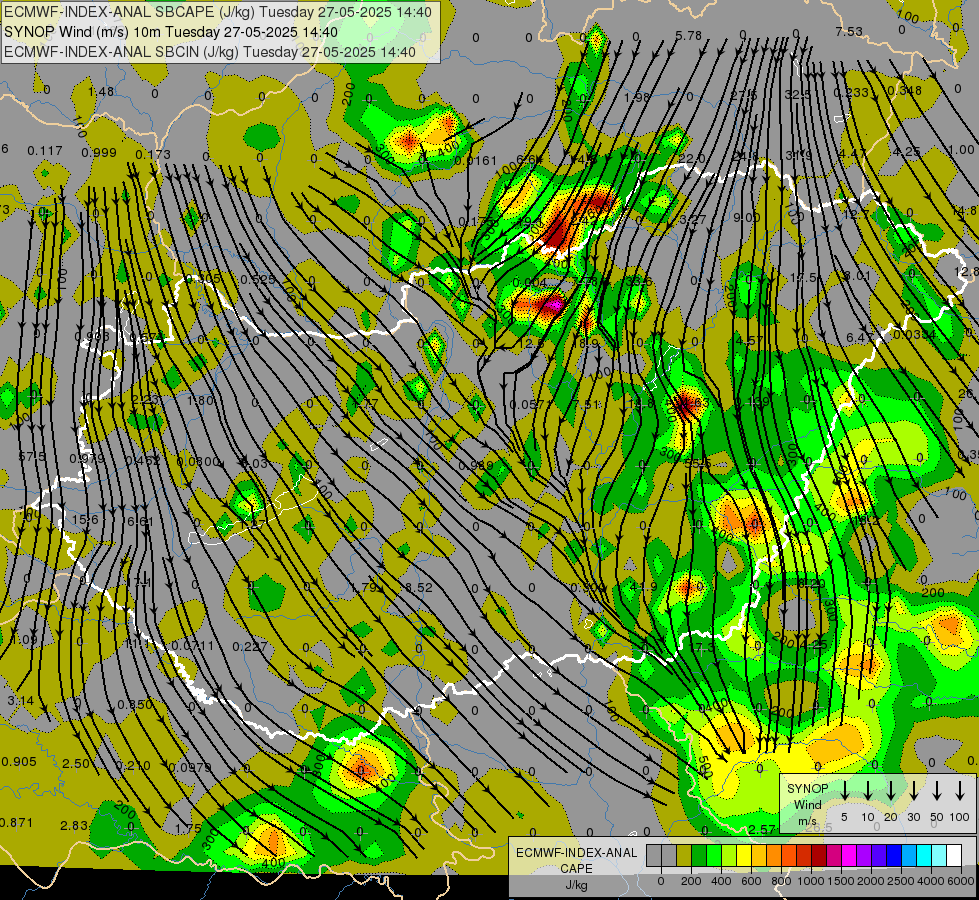Click the 'CAPE' legend label
979x900 pixels.
576,869
